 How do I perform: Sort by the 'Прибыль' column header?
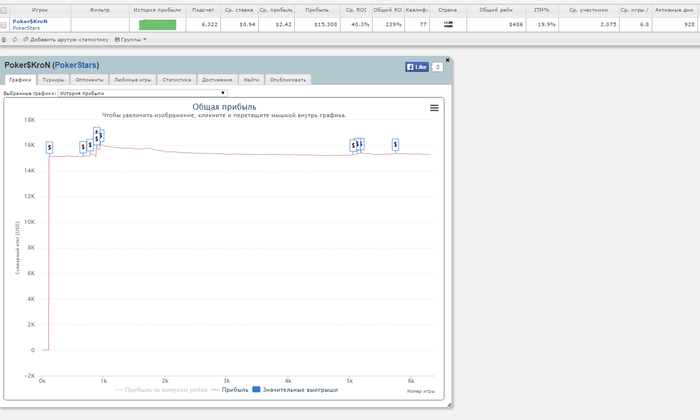[x=317, y=10]
